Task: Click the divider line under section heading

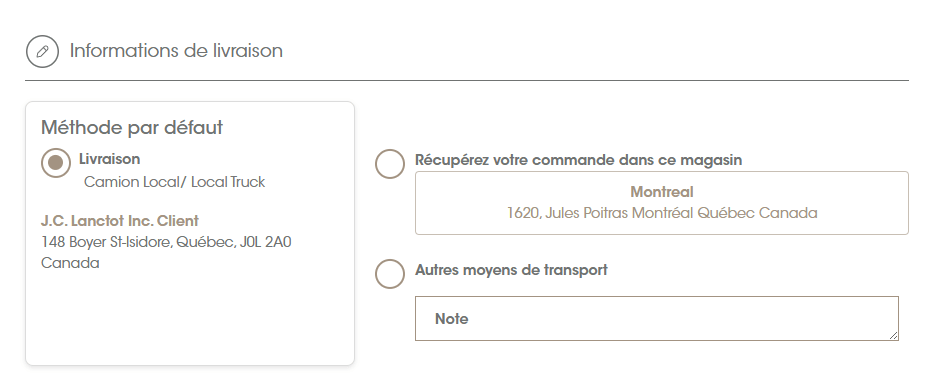Action: click(x=467, y=80)
